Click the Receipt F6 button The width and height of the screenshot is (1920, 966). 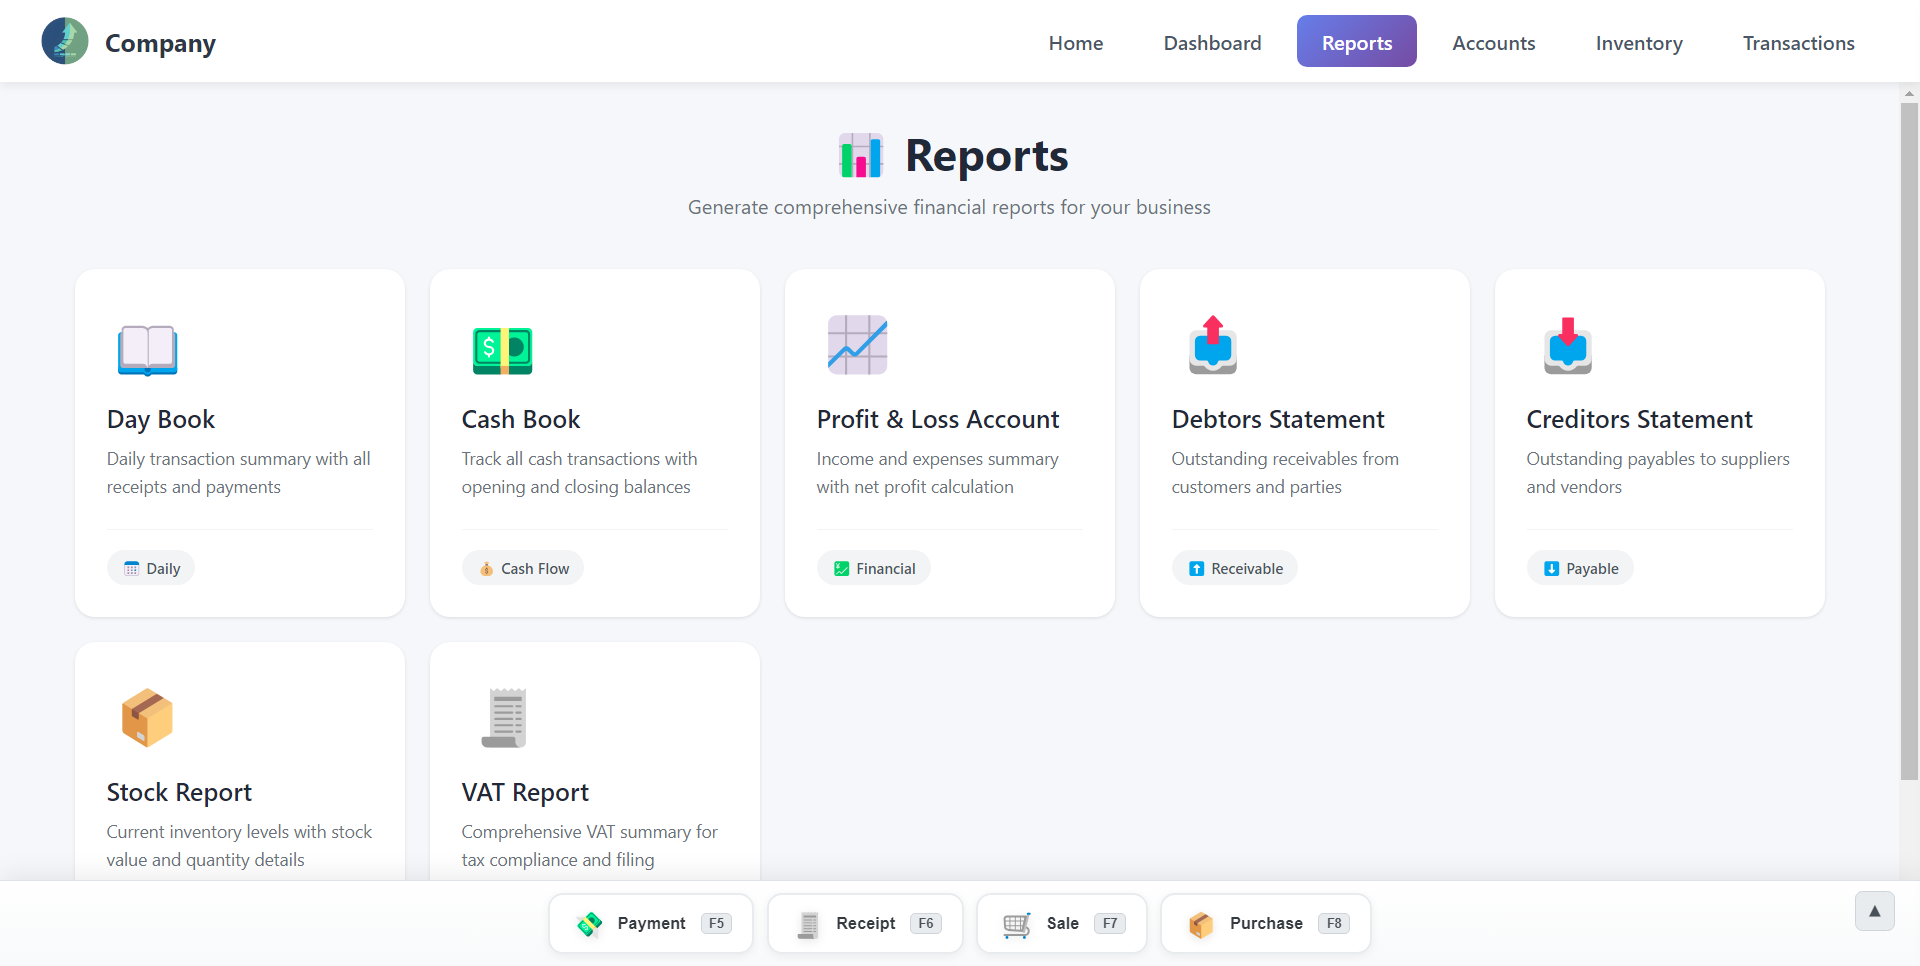pos(865,924)
